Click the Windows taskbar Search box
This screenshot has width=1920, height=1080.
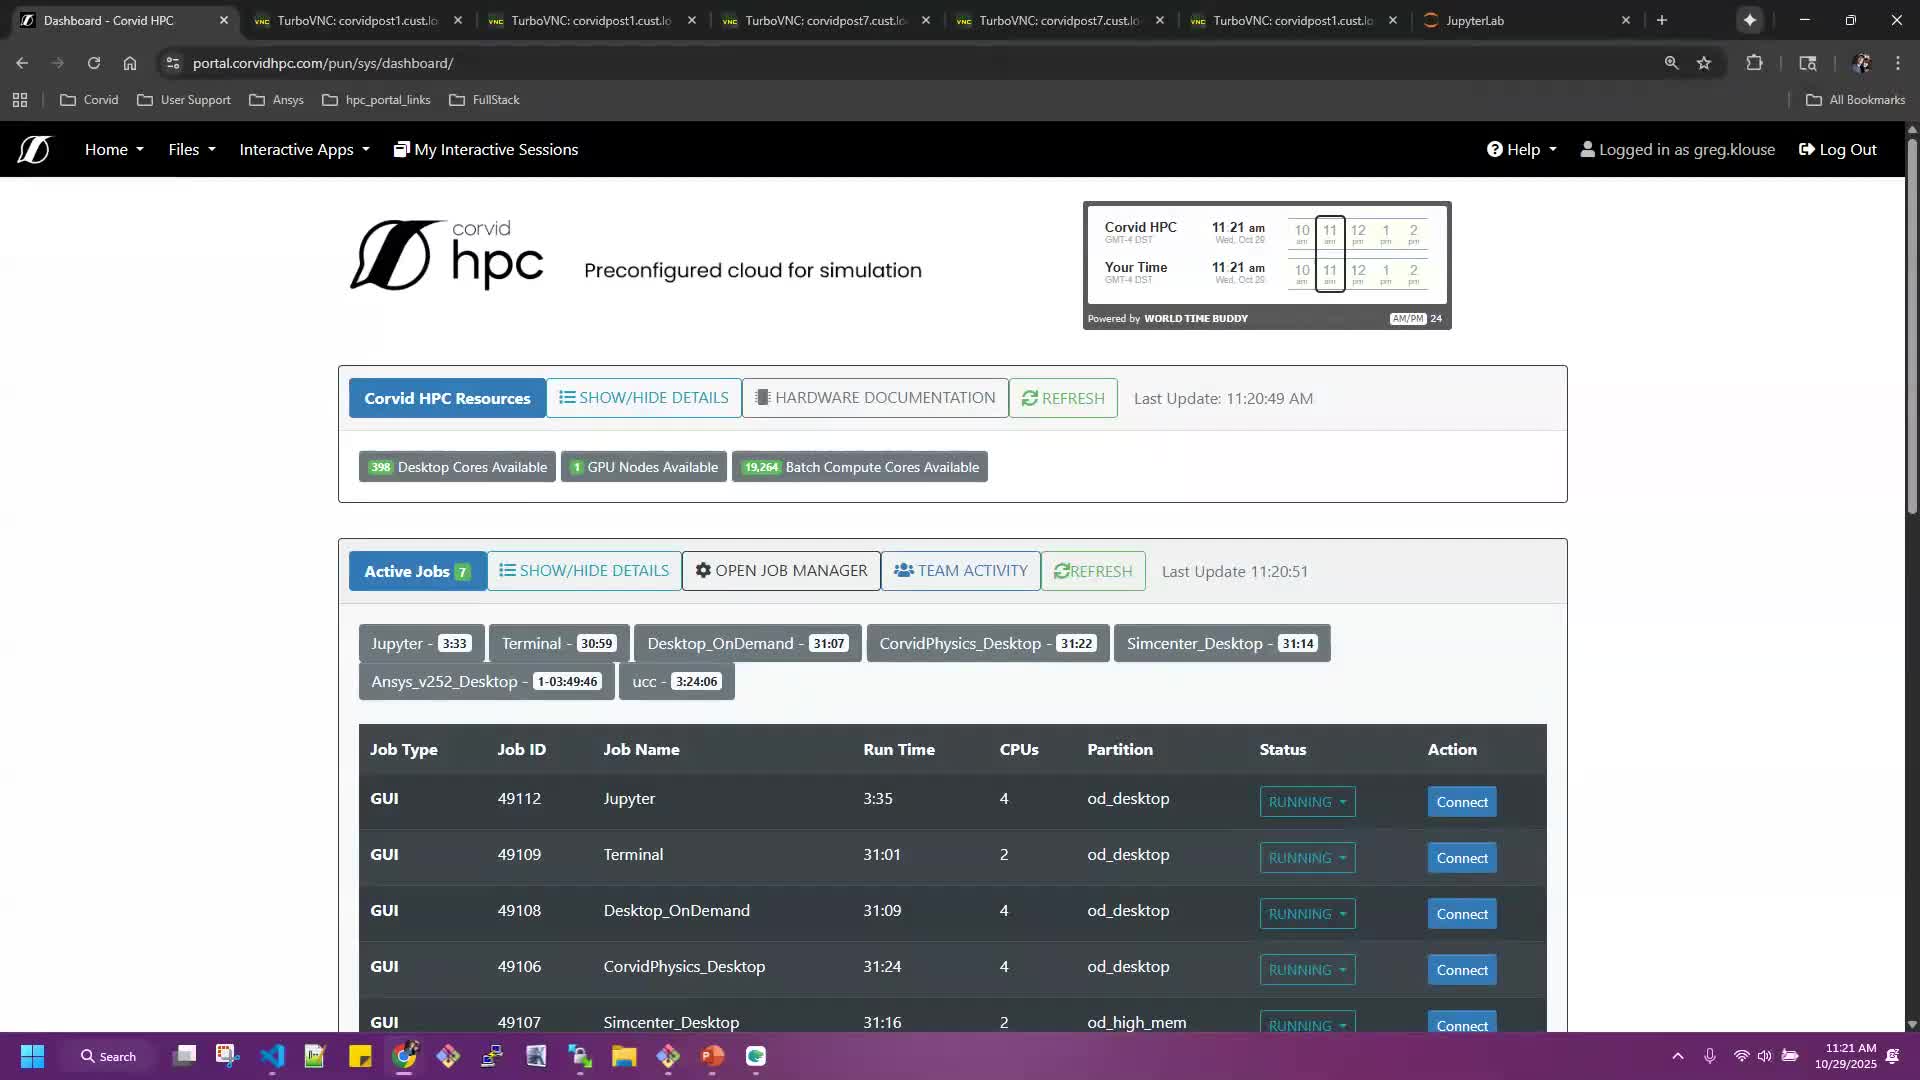click(x=108, y=1056)
